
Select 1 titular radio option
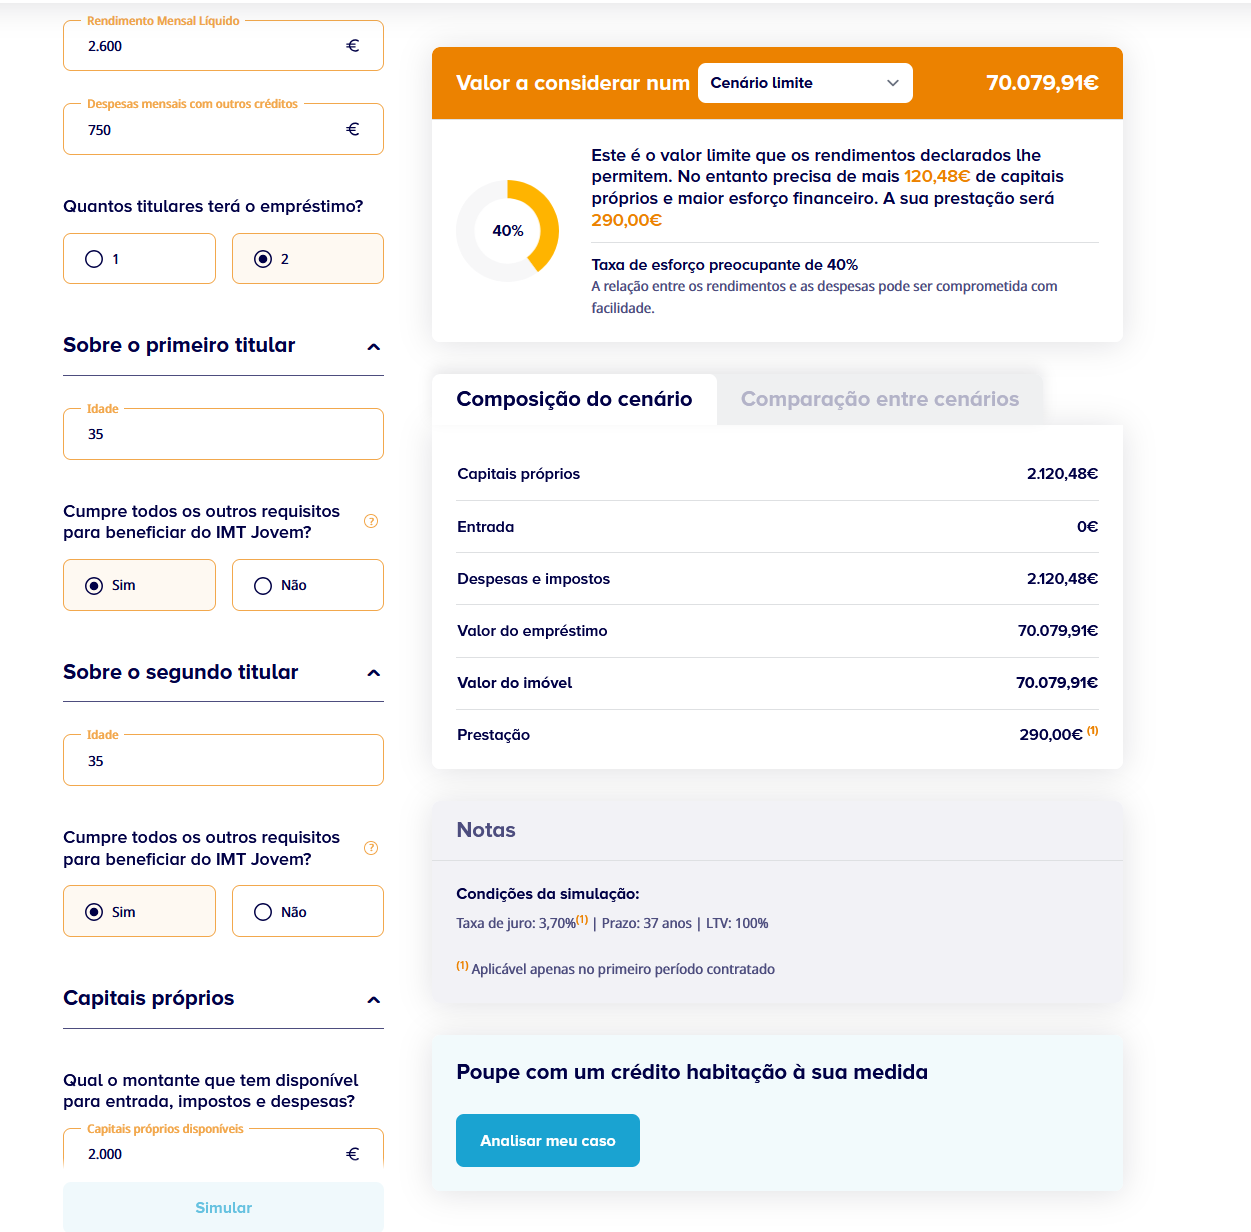point(139,259)
